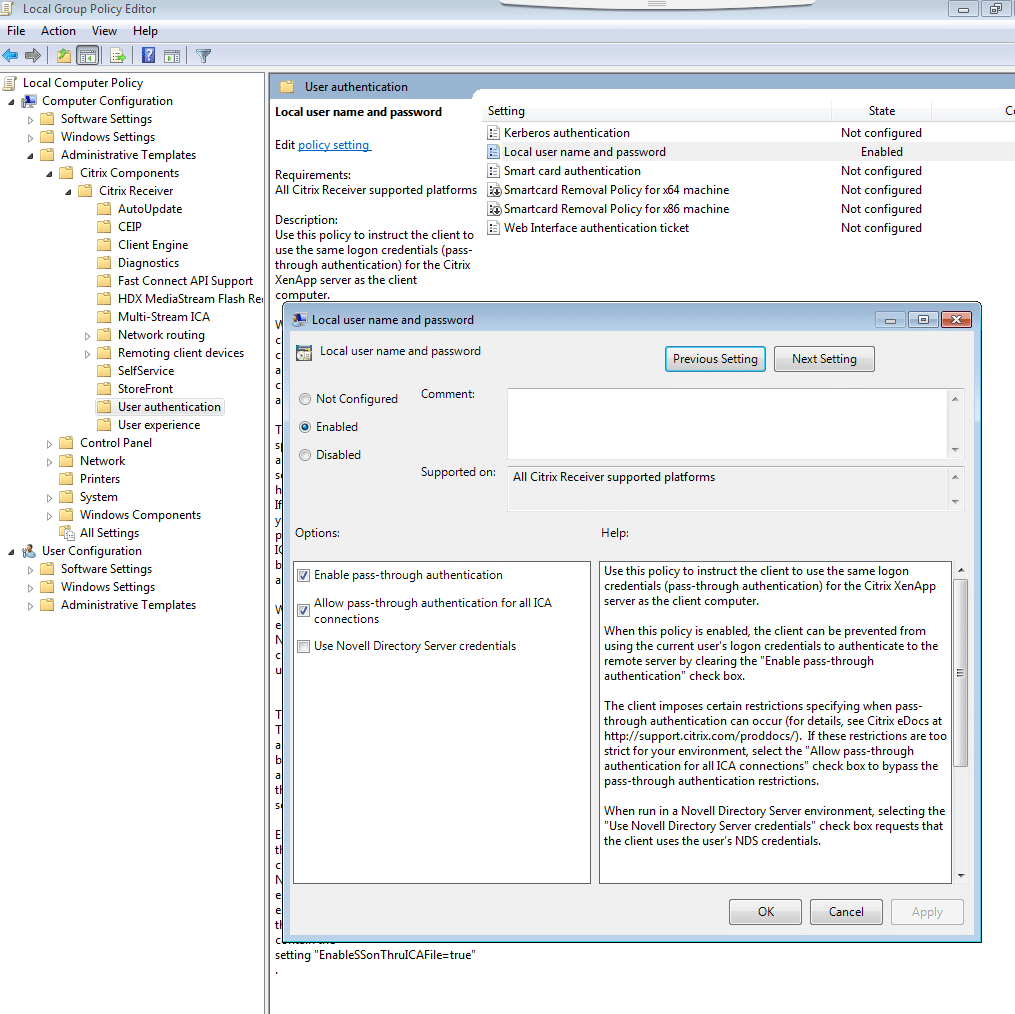Collapse the Computer Configuration node
The width and height of the screenshot is (1015, 1014).
tap(11, 102)
